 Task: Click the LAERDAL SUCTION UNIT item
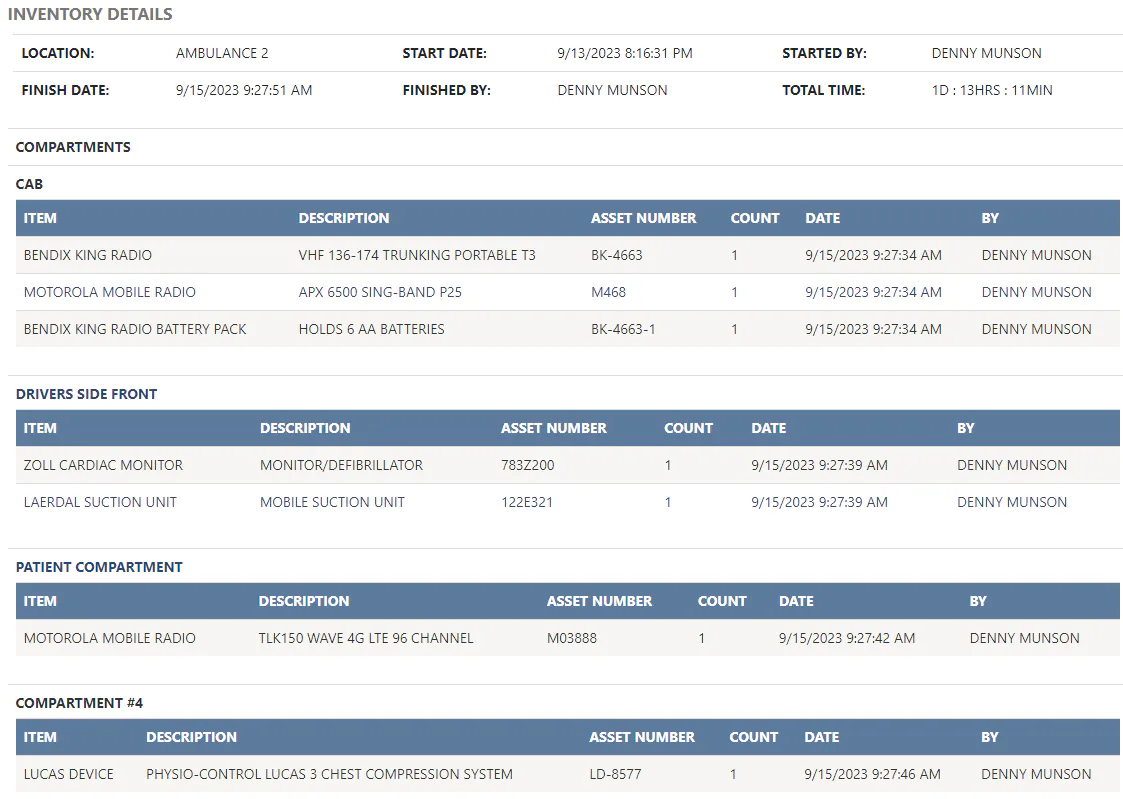click(100, 503)
